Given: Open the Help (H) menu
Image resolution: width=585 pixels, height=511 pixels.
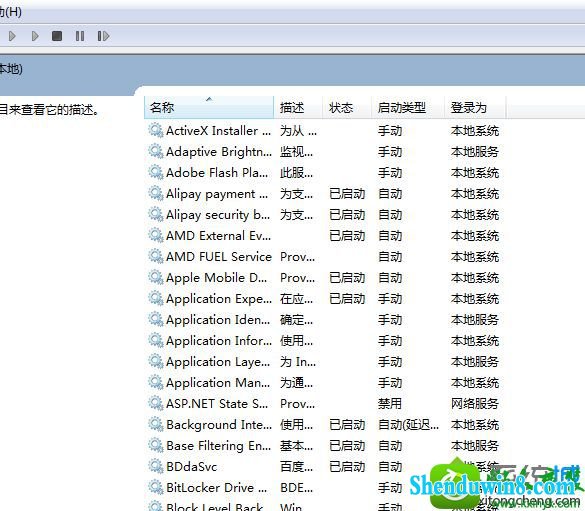Looking at the screenshot, I should [x=10, y=12].
